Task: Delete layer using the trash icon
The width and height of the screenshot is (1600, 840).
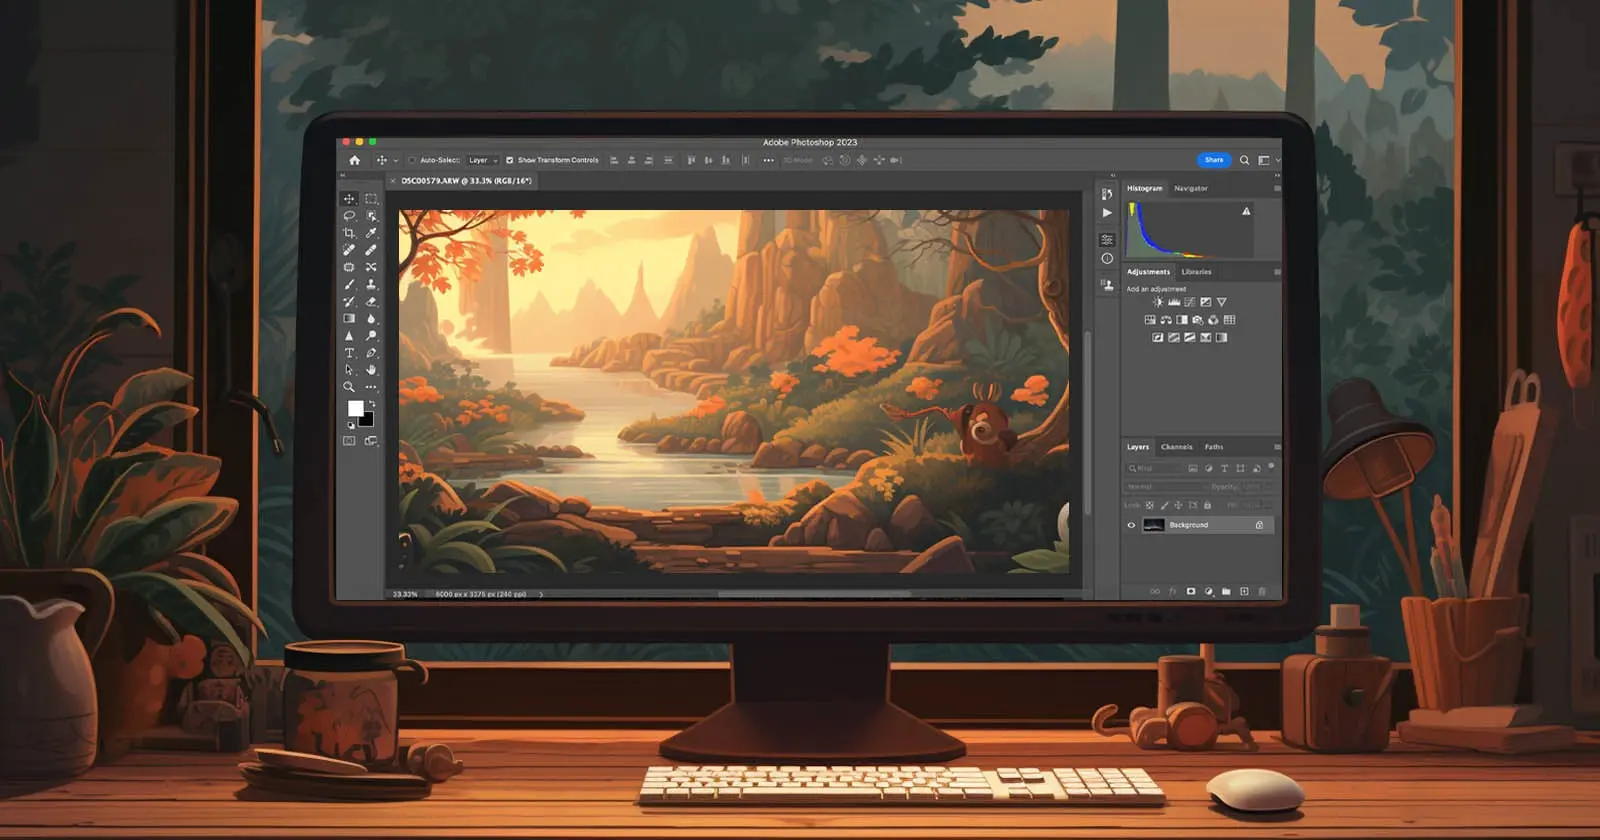Action: click(x=1262, y=591)
